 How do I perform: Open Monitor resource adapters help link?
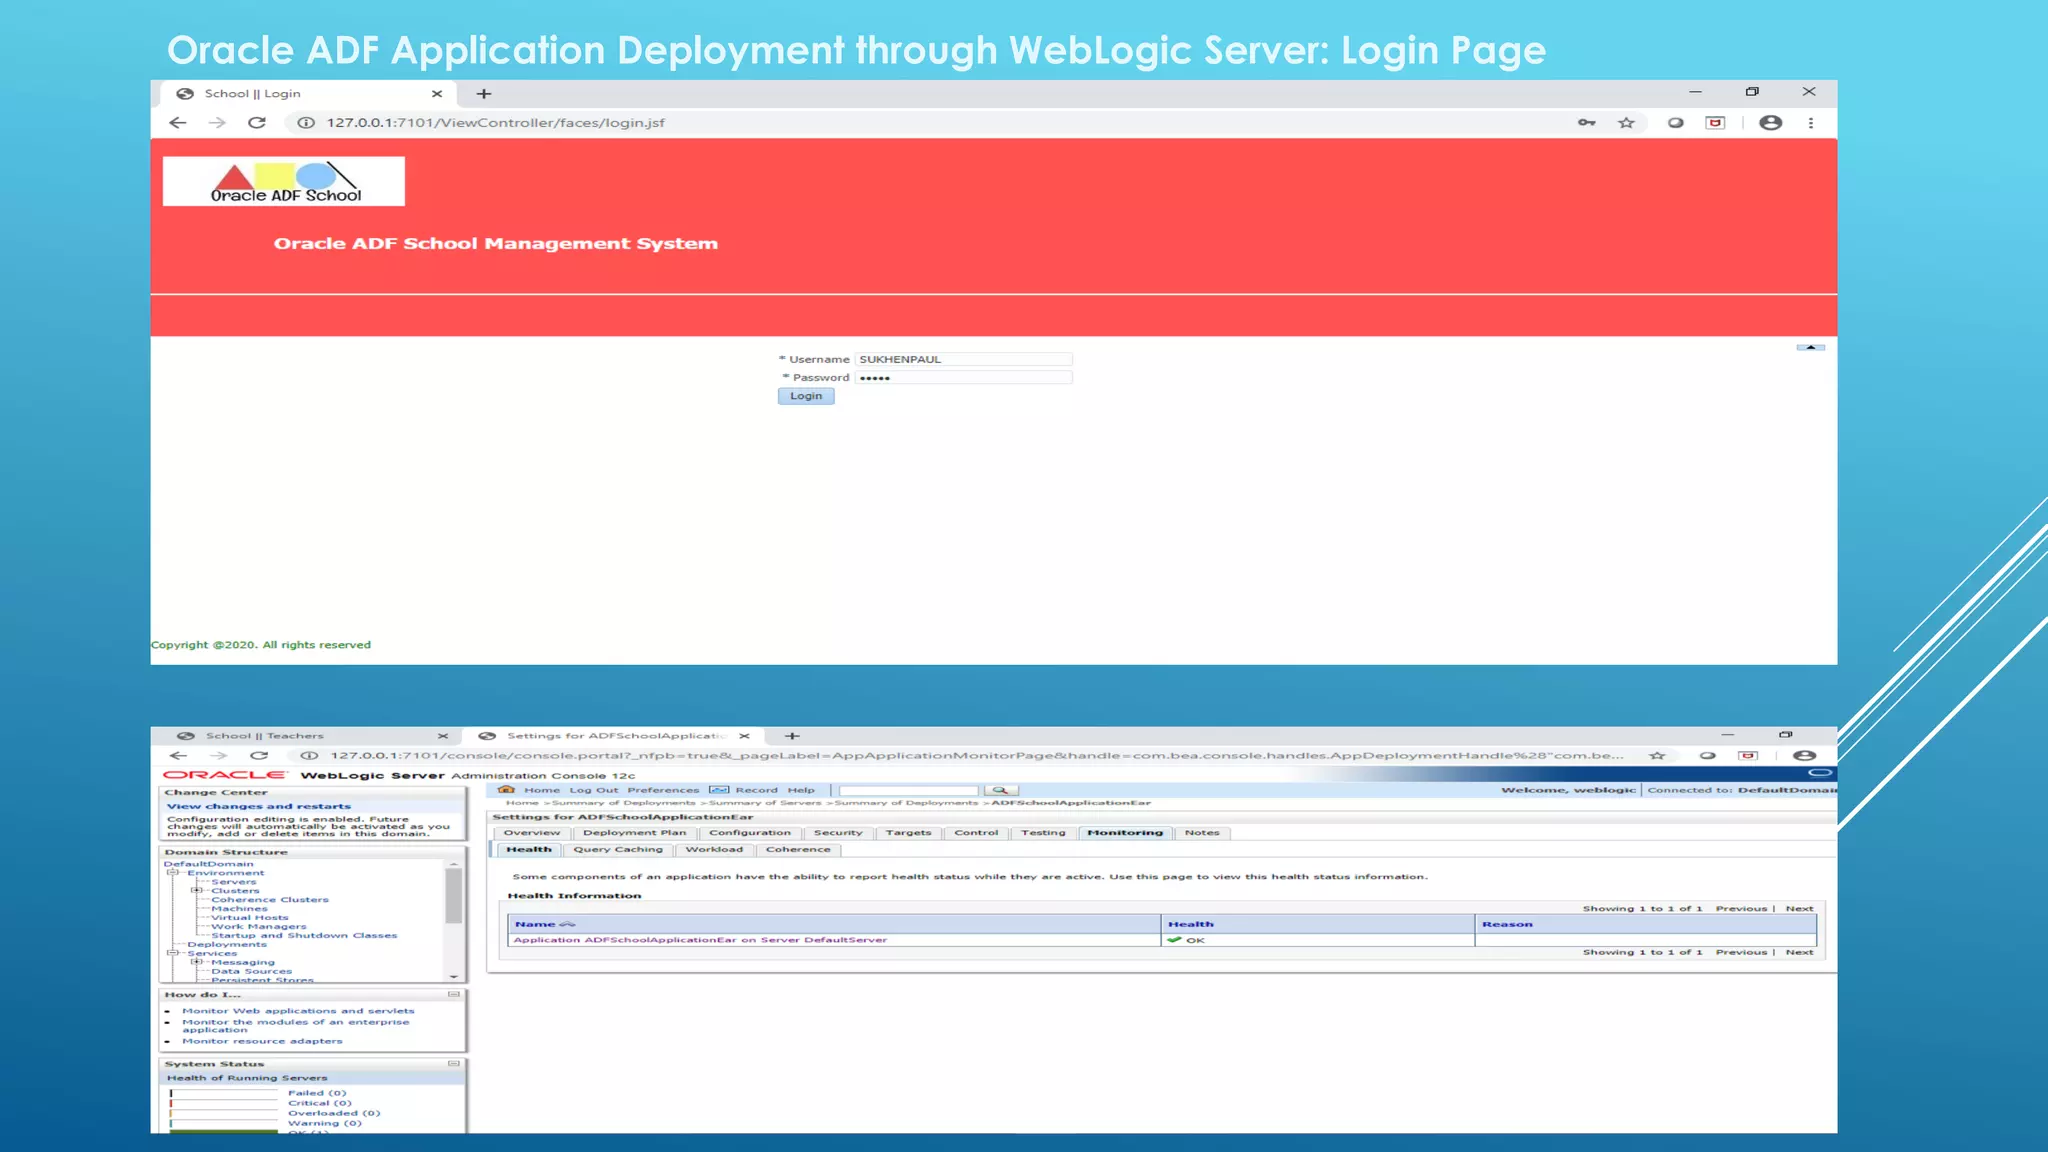262,1042
